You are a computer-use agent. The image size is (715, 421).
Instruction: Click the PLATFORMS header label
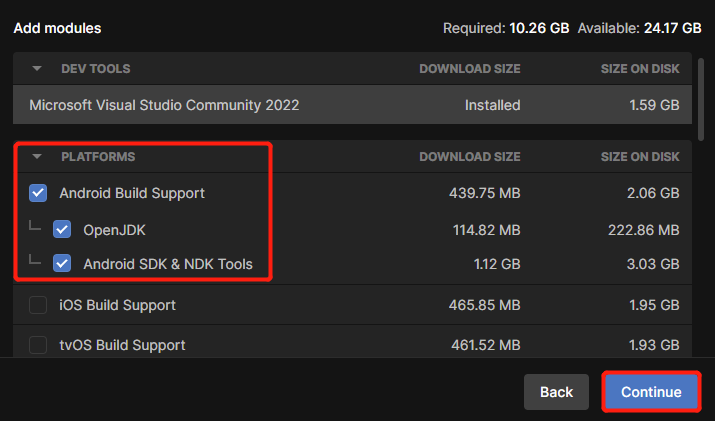pos(98,157)
